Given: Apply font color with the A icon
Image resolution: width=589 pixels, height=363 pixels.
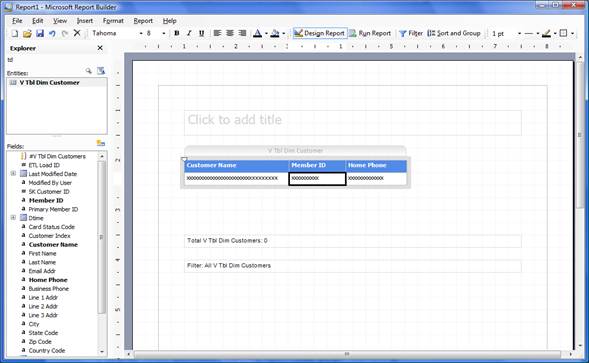Looking at the screenshot, I should click(x=258, y=33).
